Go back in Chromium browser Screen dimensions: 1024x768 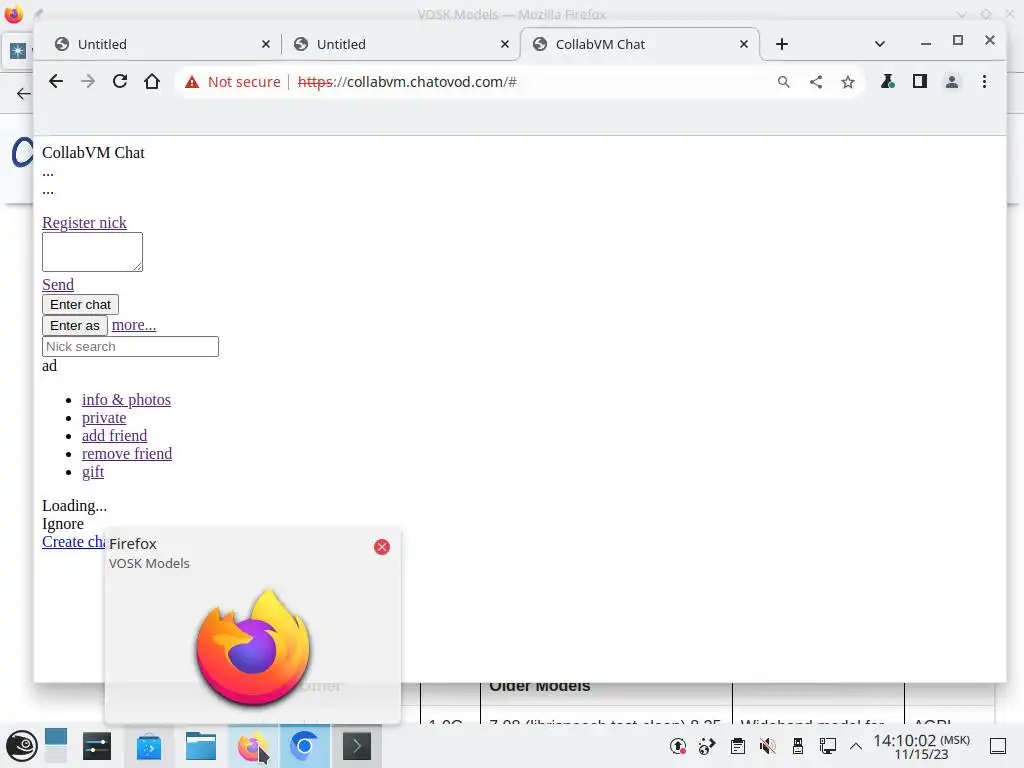click(x=56, y=82)
